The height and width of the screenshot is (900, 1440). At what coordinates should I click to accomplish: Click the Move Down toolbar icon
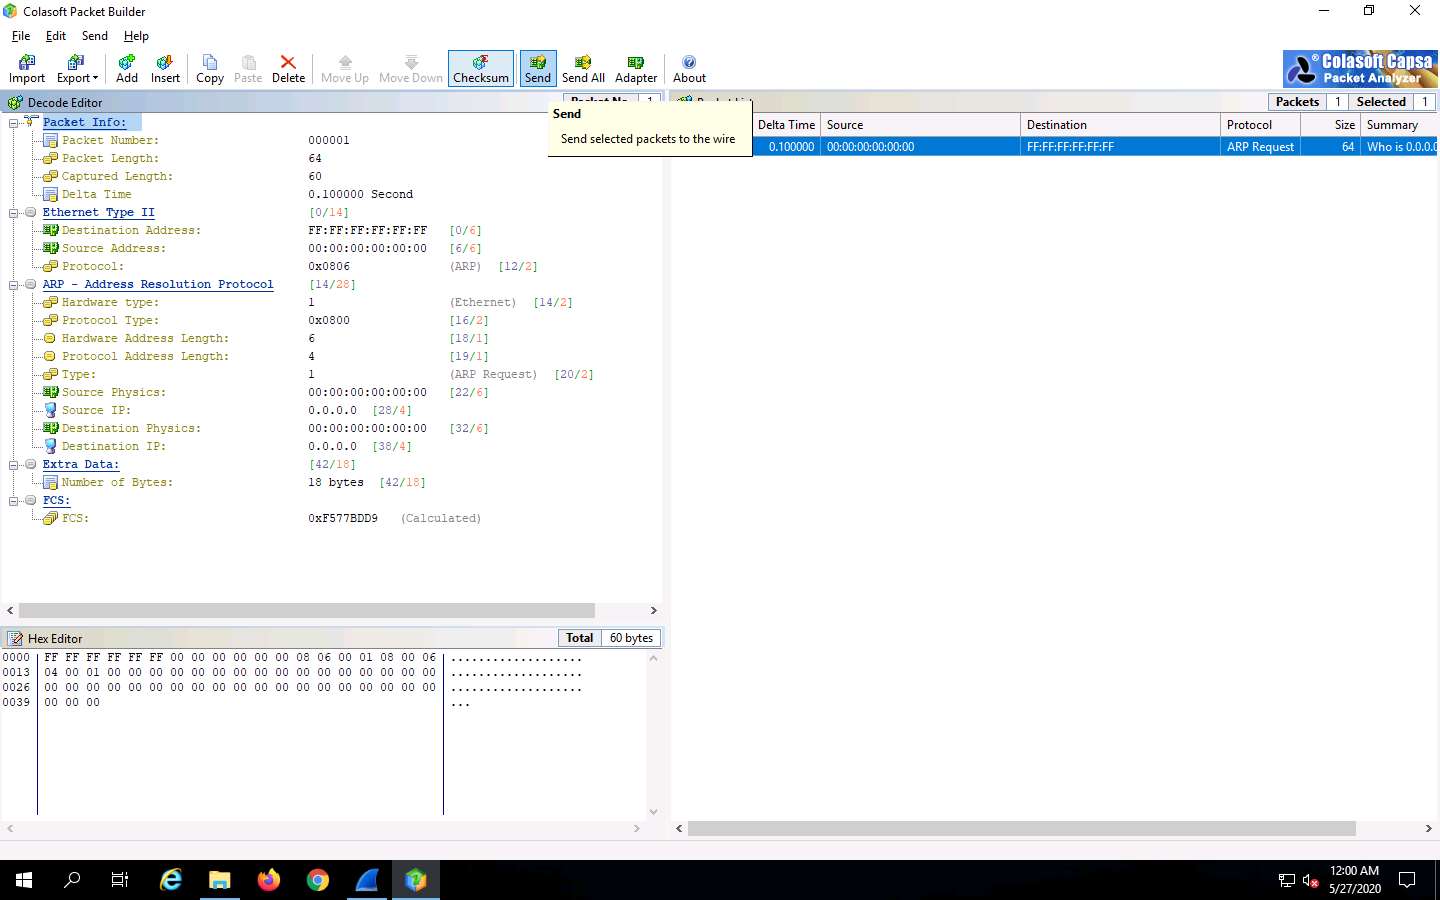pos(411,69)
